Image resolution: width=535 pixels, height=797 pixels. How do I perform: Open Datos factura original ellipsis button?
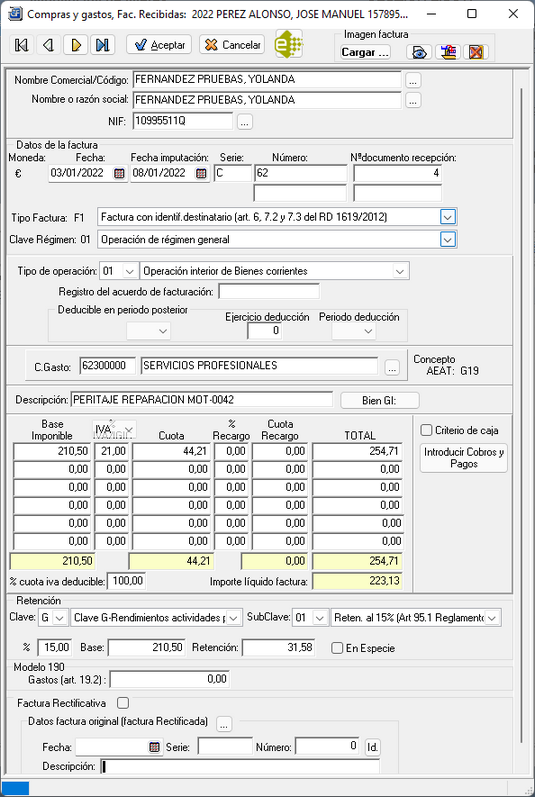tap(224, 724)
